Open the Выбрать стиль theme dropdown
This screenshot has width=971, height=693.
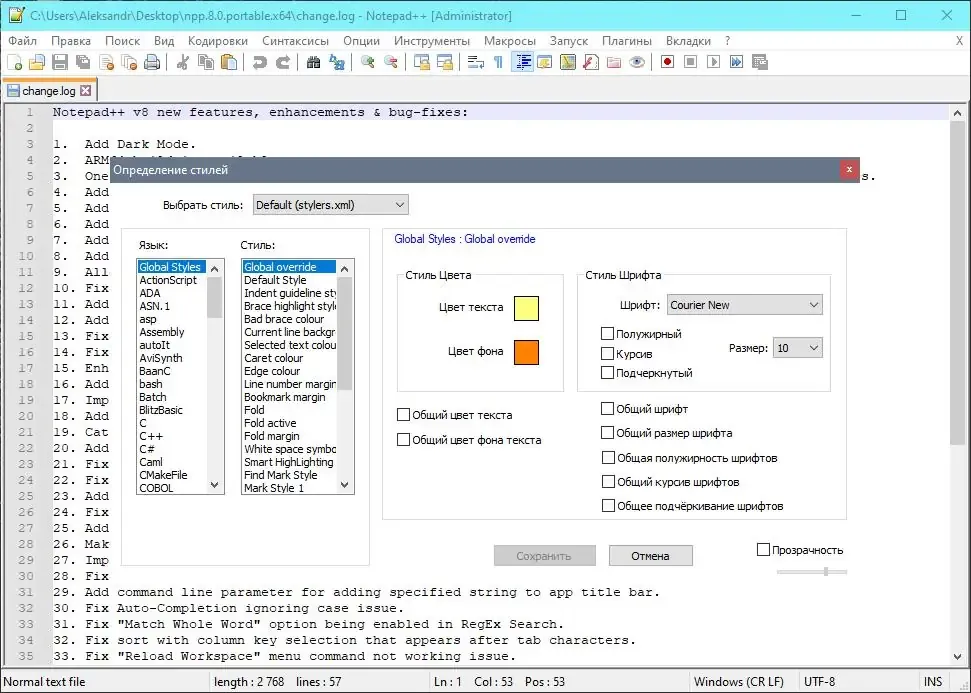pyautogui.click(x=331, y=205)
